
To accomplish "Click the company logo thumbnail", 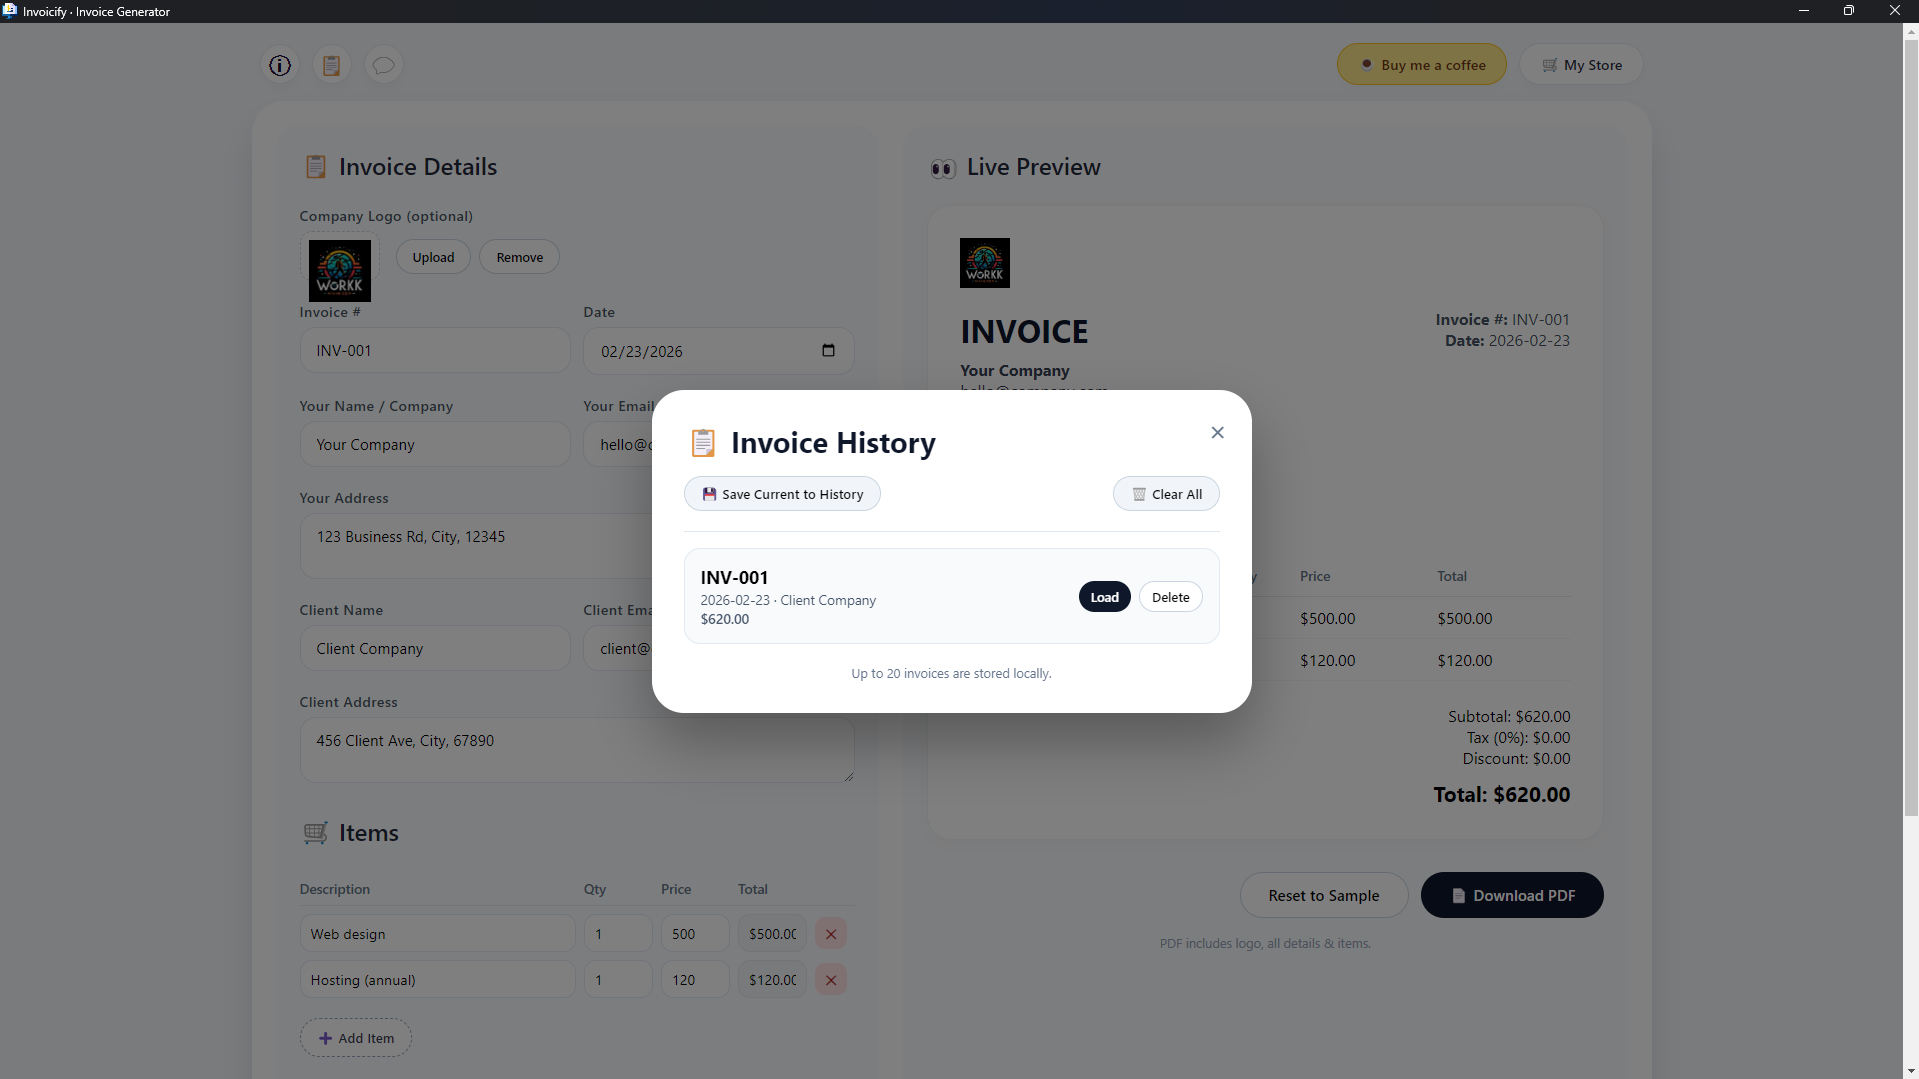I will click(x=340, y=270).
